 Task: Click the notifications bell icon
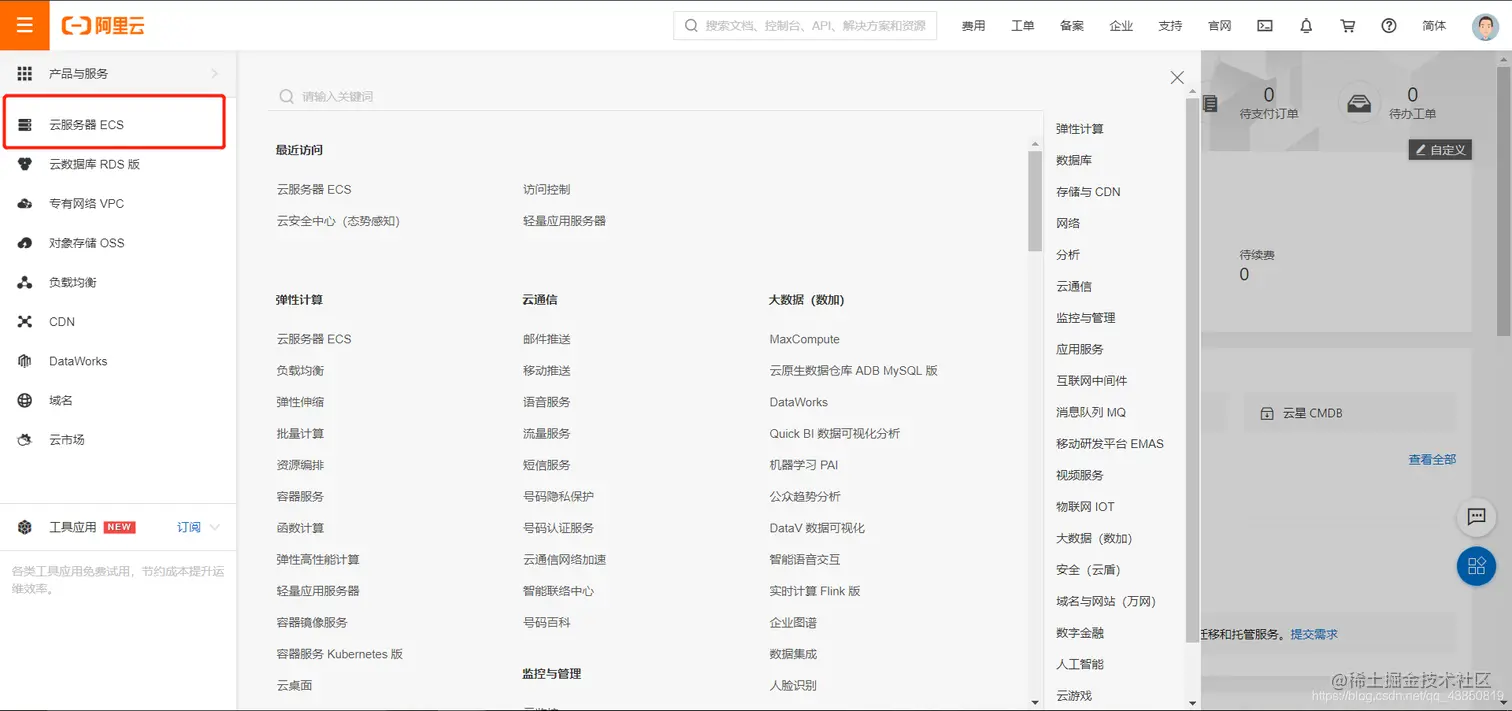click(x=1305, y=26)
